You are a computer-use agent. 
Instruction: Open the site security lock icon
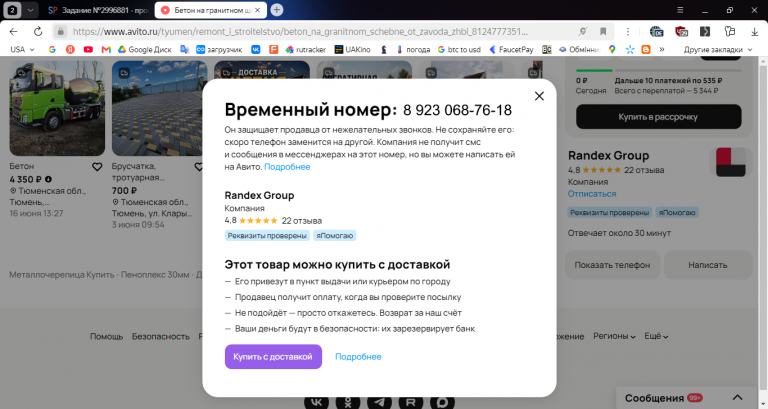click(x=60, y=32)
